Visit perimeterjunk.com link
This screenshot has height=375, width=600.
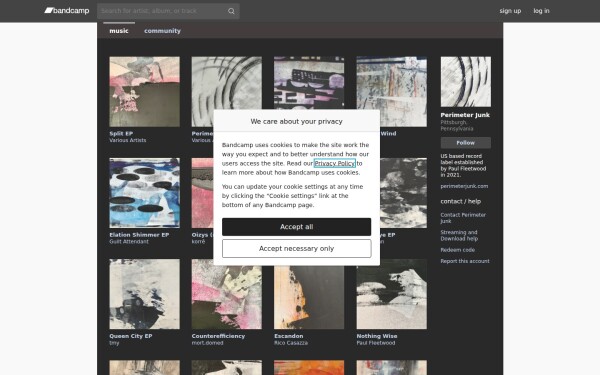click(464, 186)
